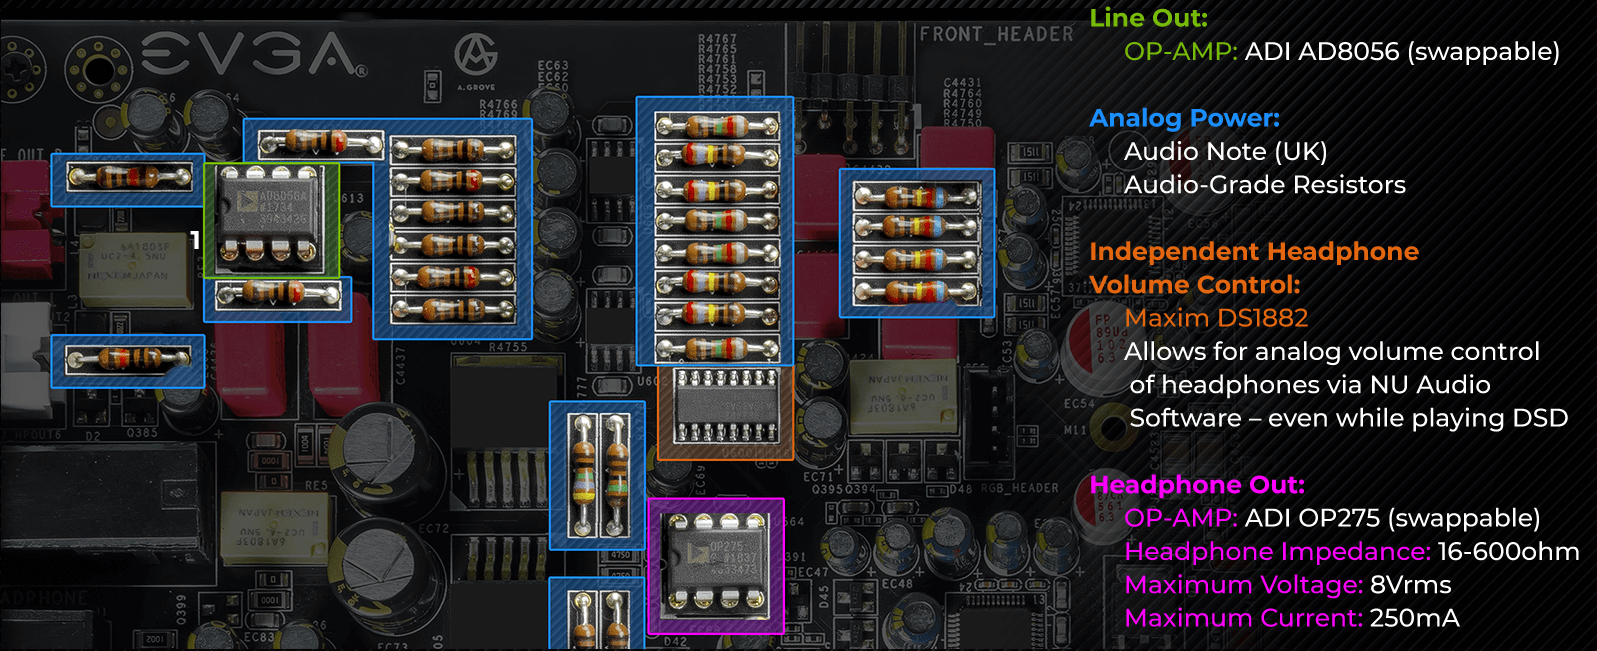
Task: Click the "Volume Control:" heading line
Action: [1195, 285]
